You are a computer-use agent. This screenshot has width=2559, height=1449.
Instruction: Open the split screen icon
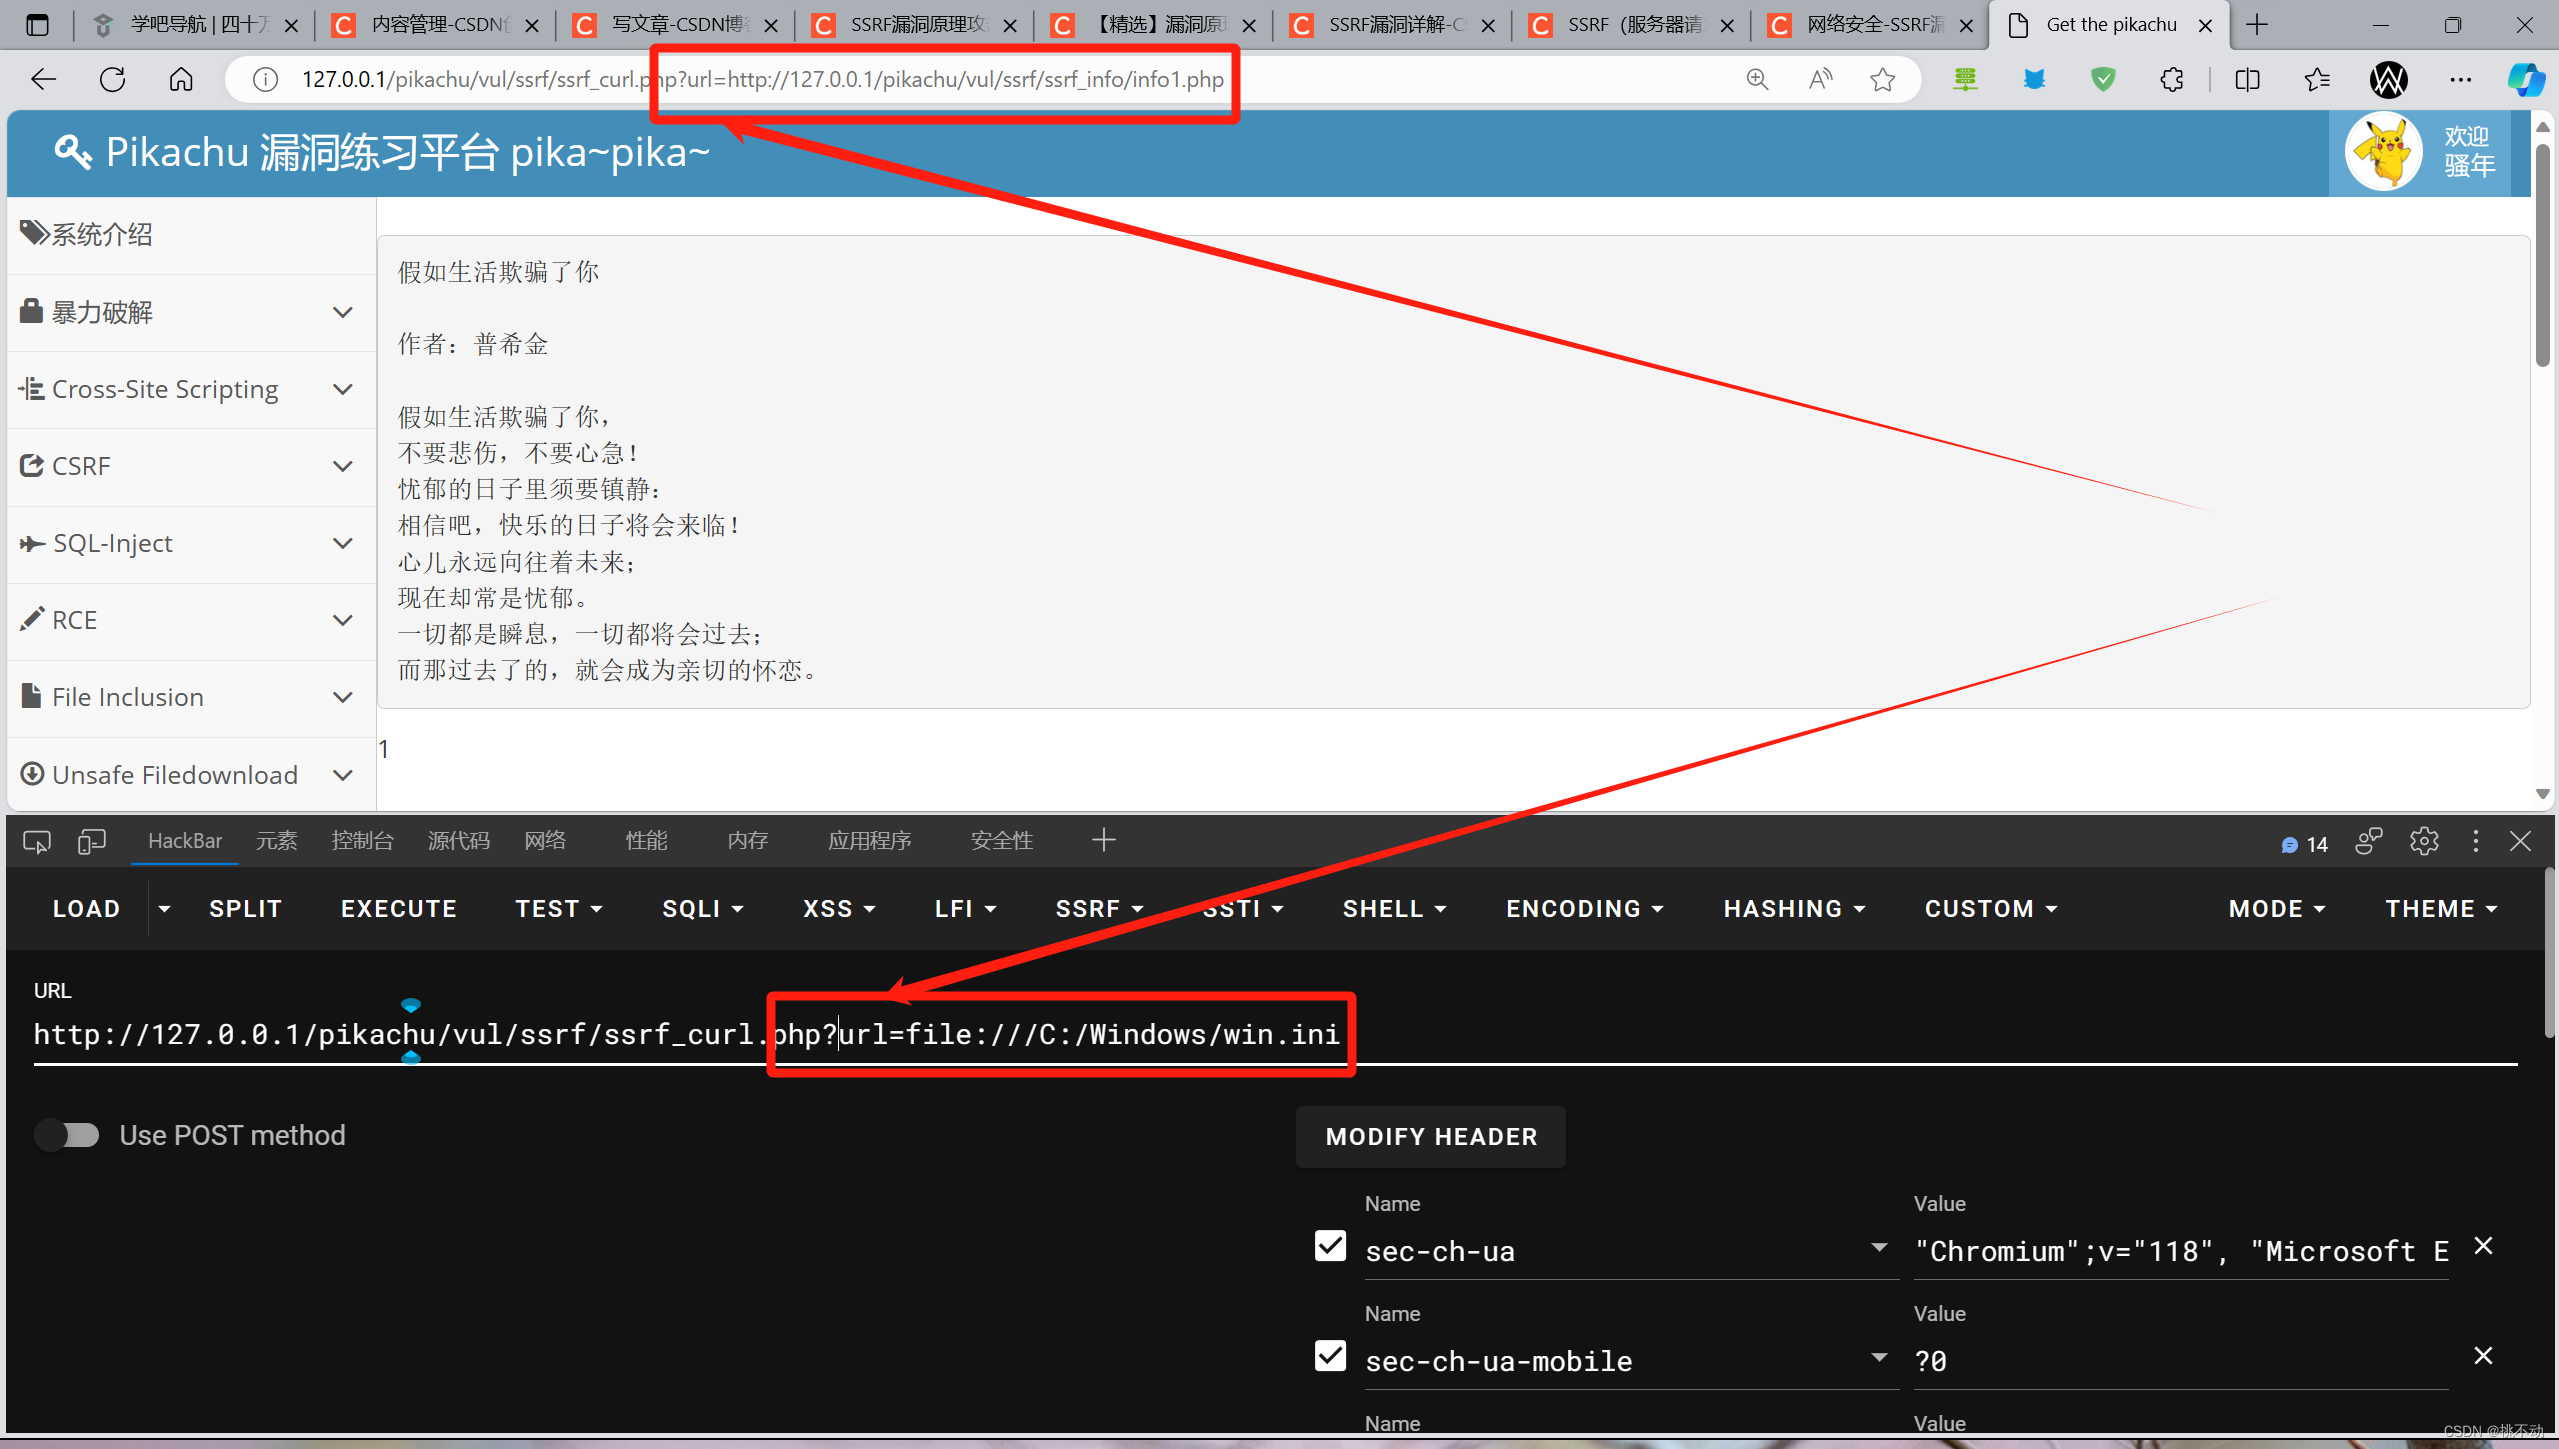click(2247, 80)
